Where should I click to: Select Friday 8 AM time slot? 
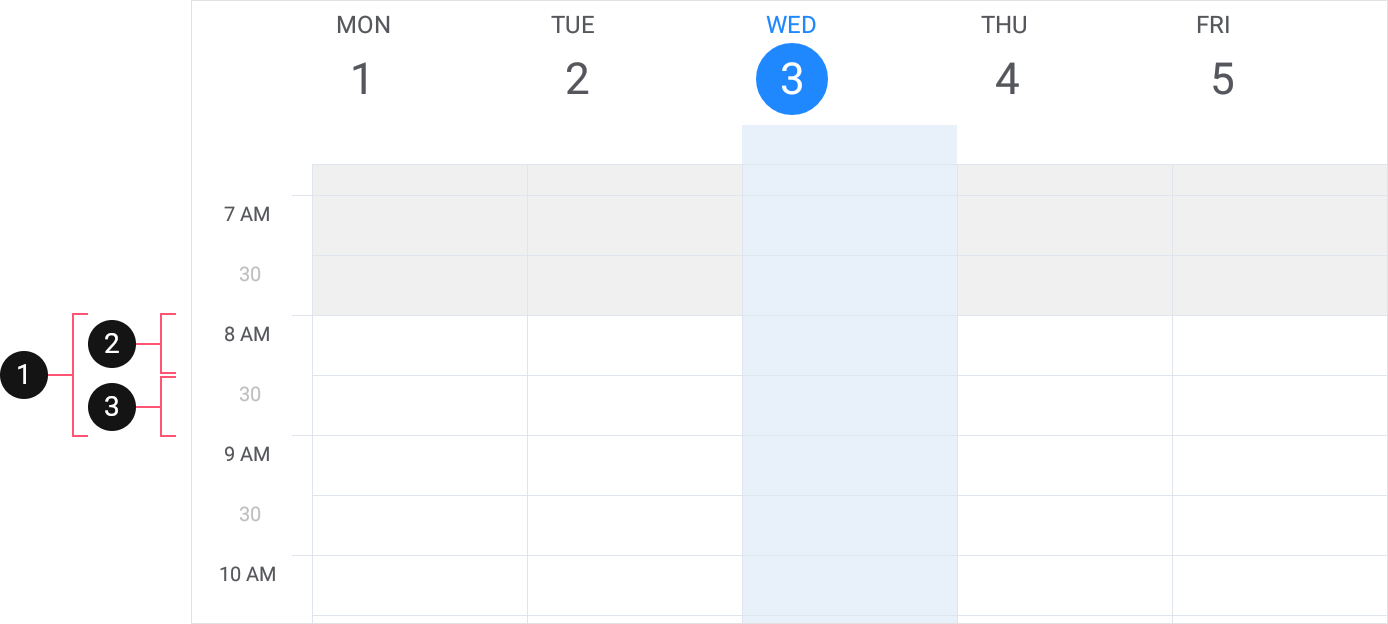1280,346
